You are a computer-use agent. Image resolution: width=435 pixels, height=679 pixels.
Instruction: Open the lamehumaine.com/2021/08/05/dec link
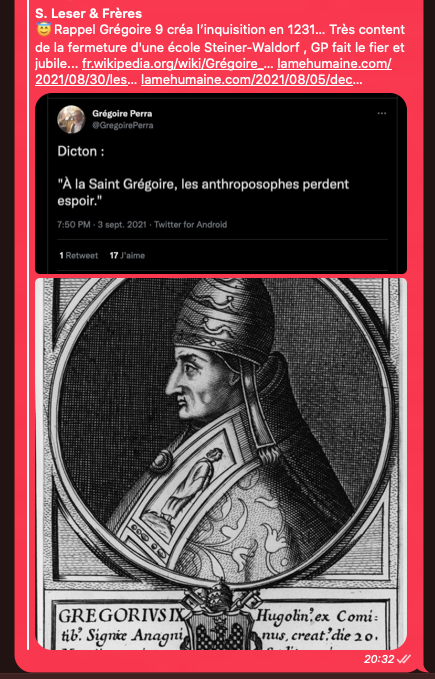[x=251, y=80]
